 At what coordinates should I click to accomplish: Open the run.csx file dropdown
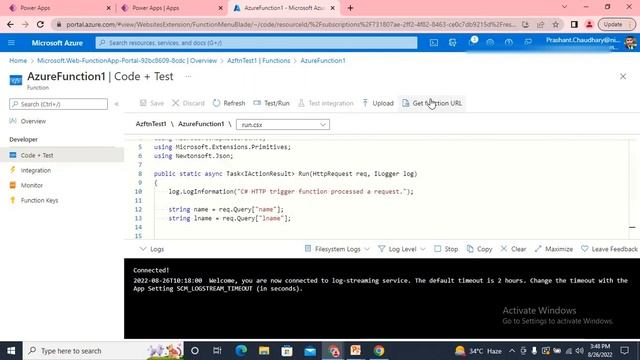click(x=283, y=124)
